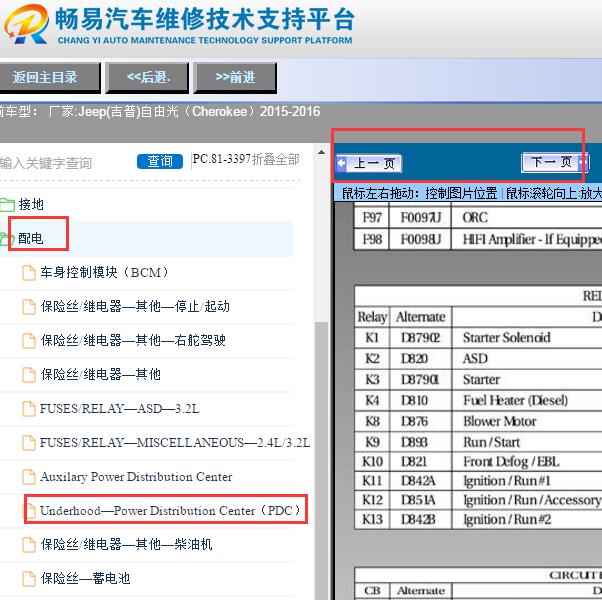The height and width of the screenshot is (600, 602).
Task: Open 保险丝/继电器—其他—柴油机 entry
Action: 126,544
